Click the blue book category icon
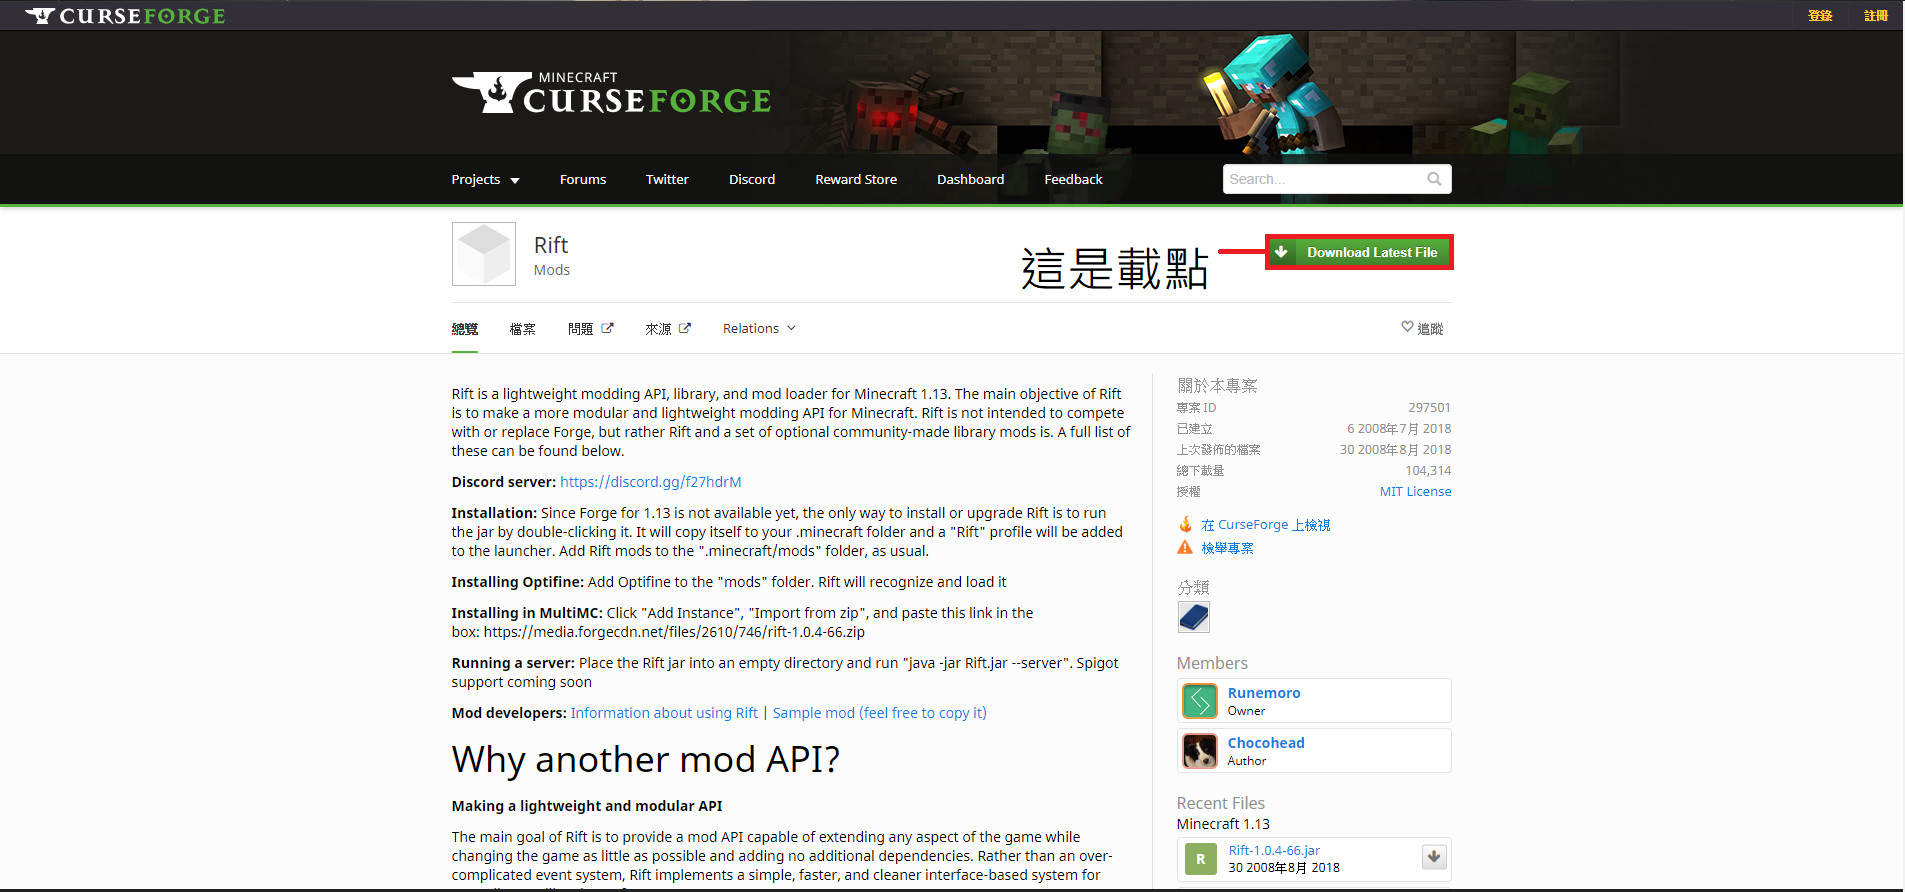1905x892 pixels. pyautogui.click(x=1194, y=617)
